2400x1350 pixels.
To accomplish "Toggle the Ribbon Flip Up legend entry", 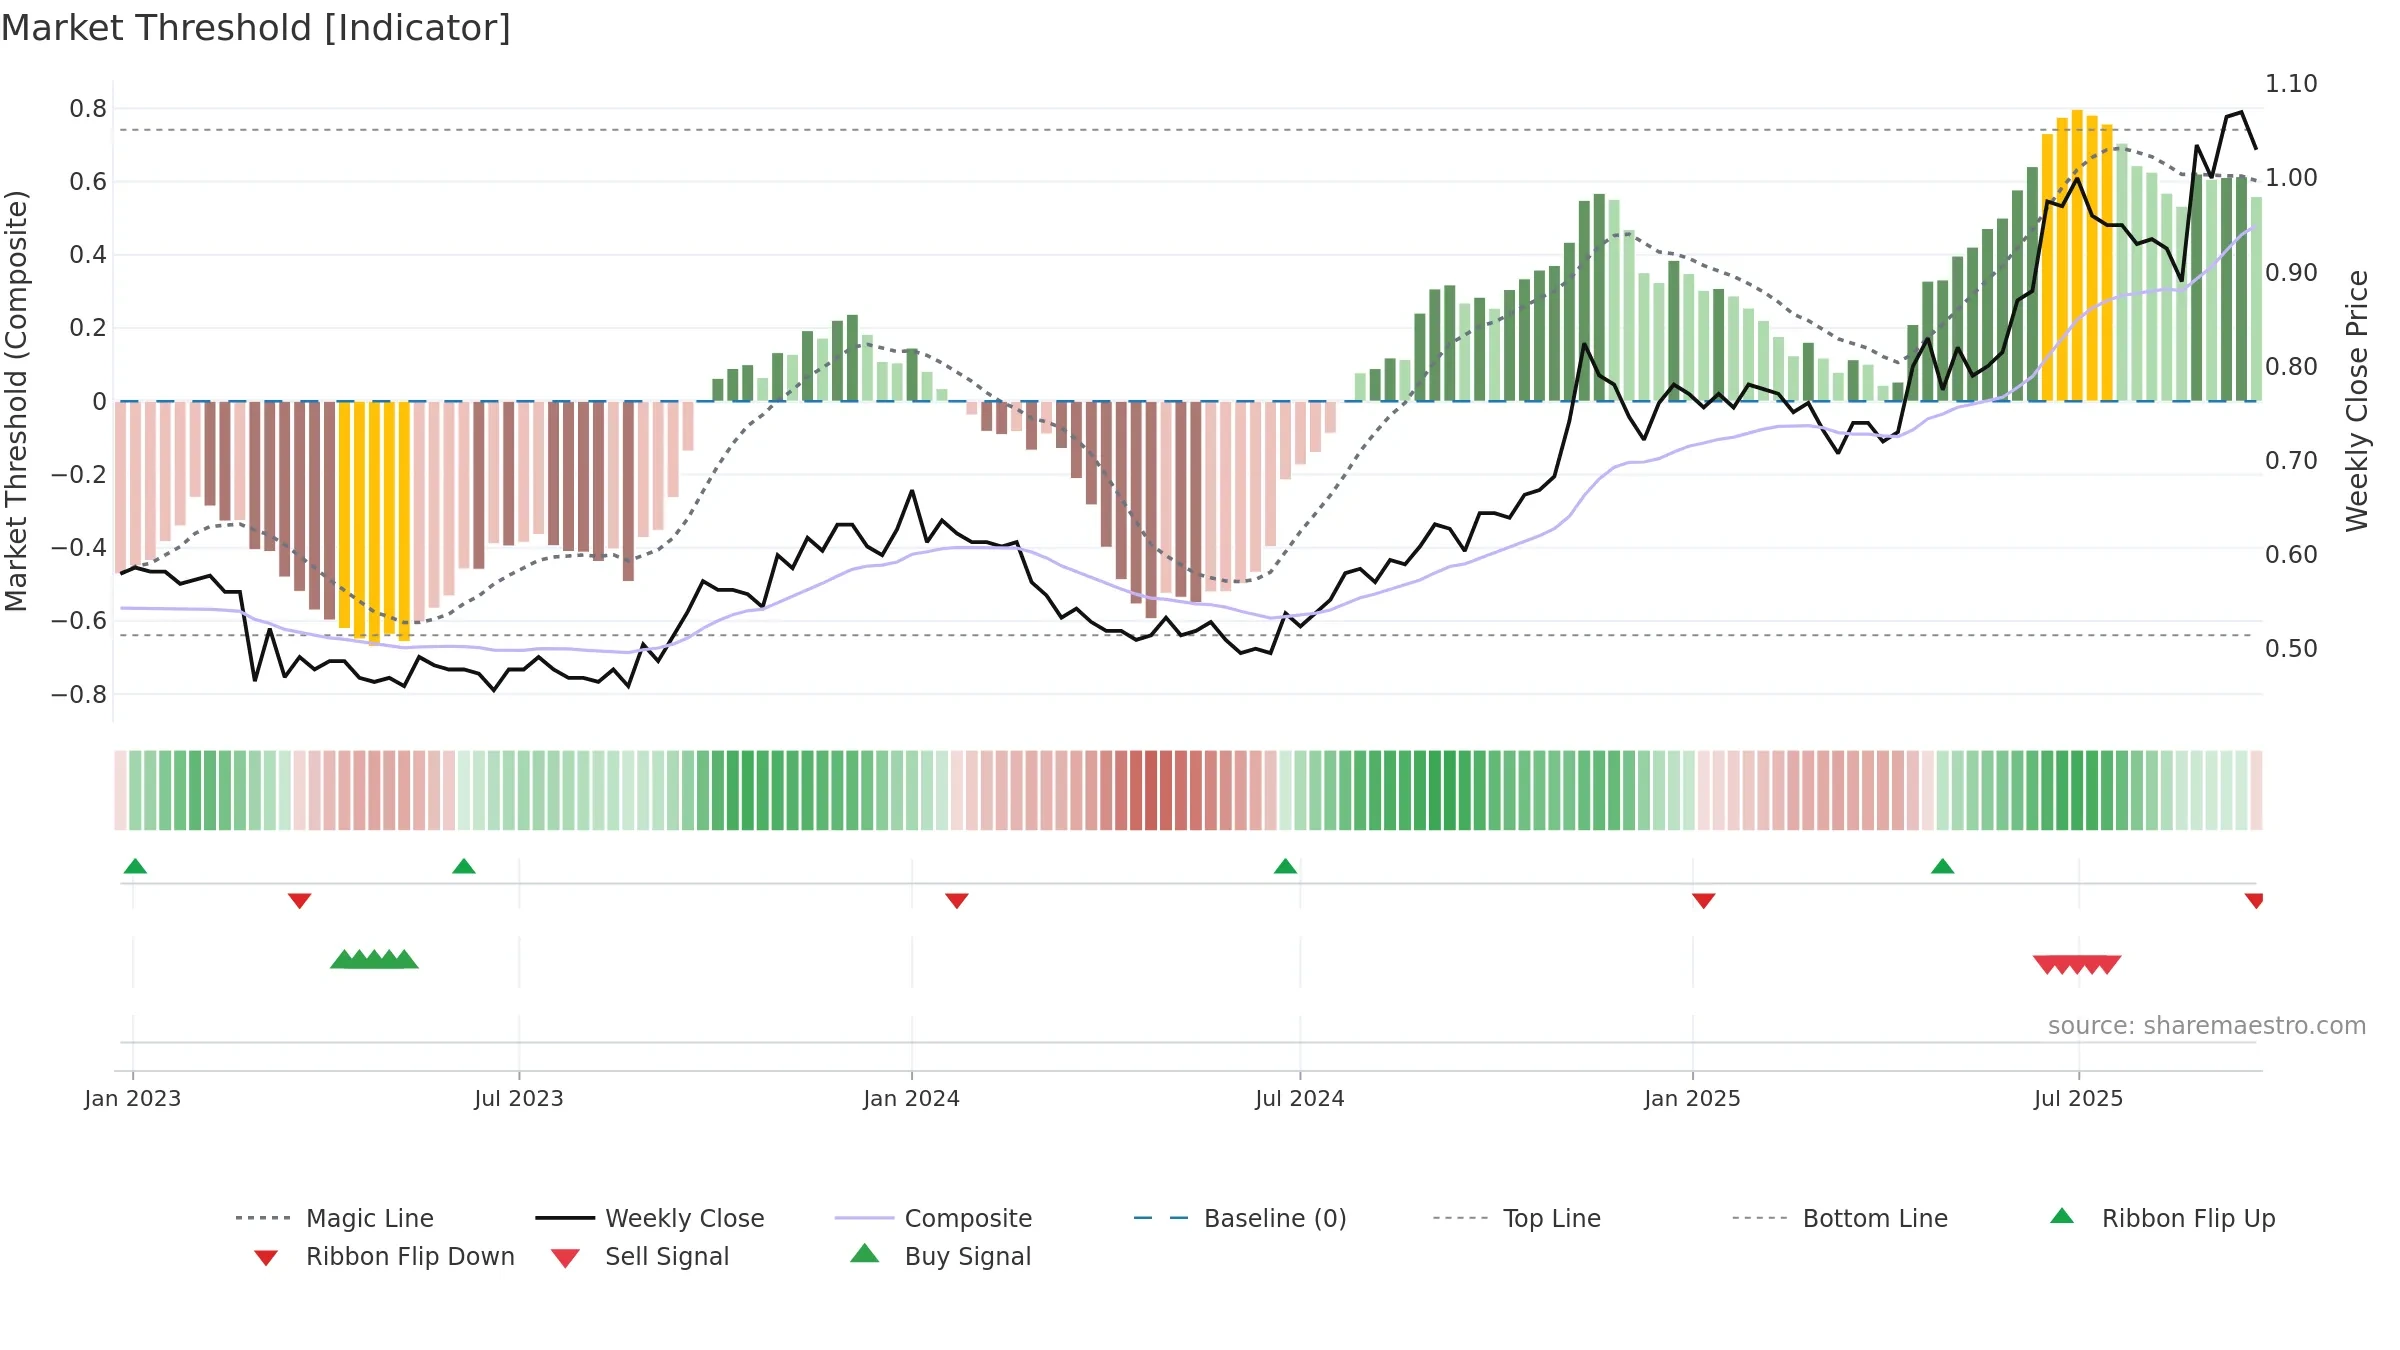I will coord(2162,1218).
